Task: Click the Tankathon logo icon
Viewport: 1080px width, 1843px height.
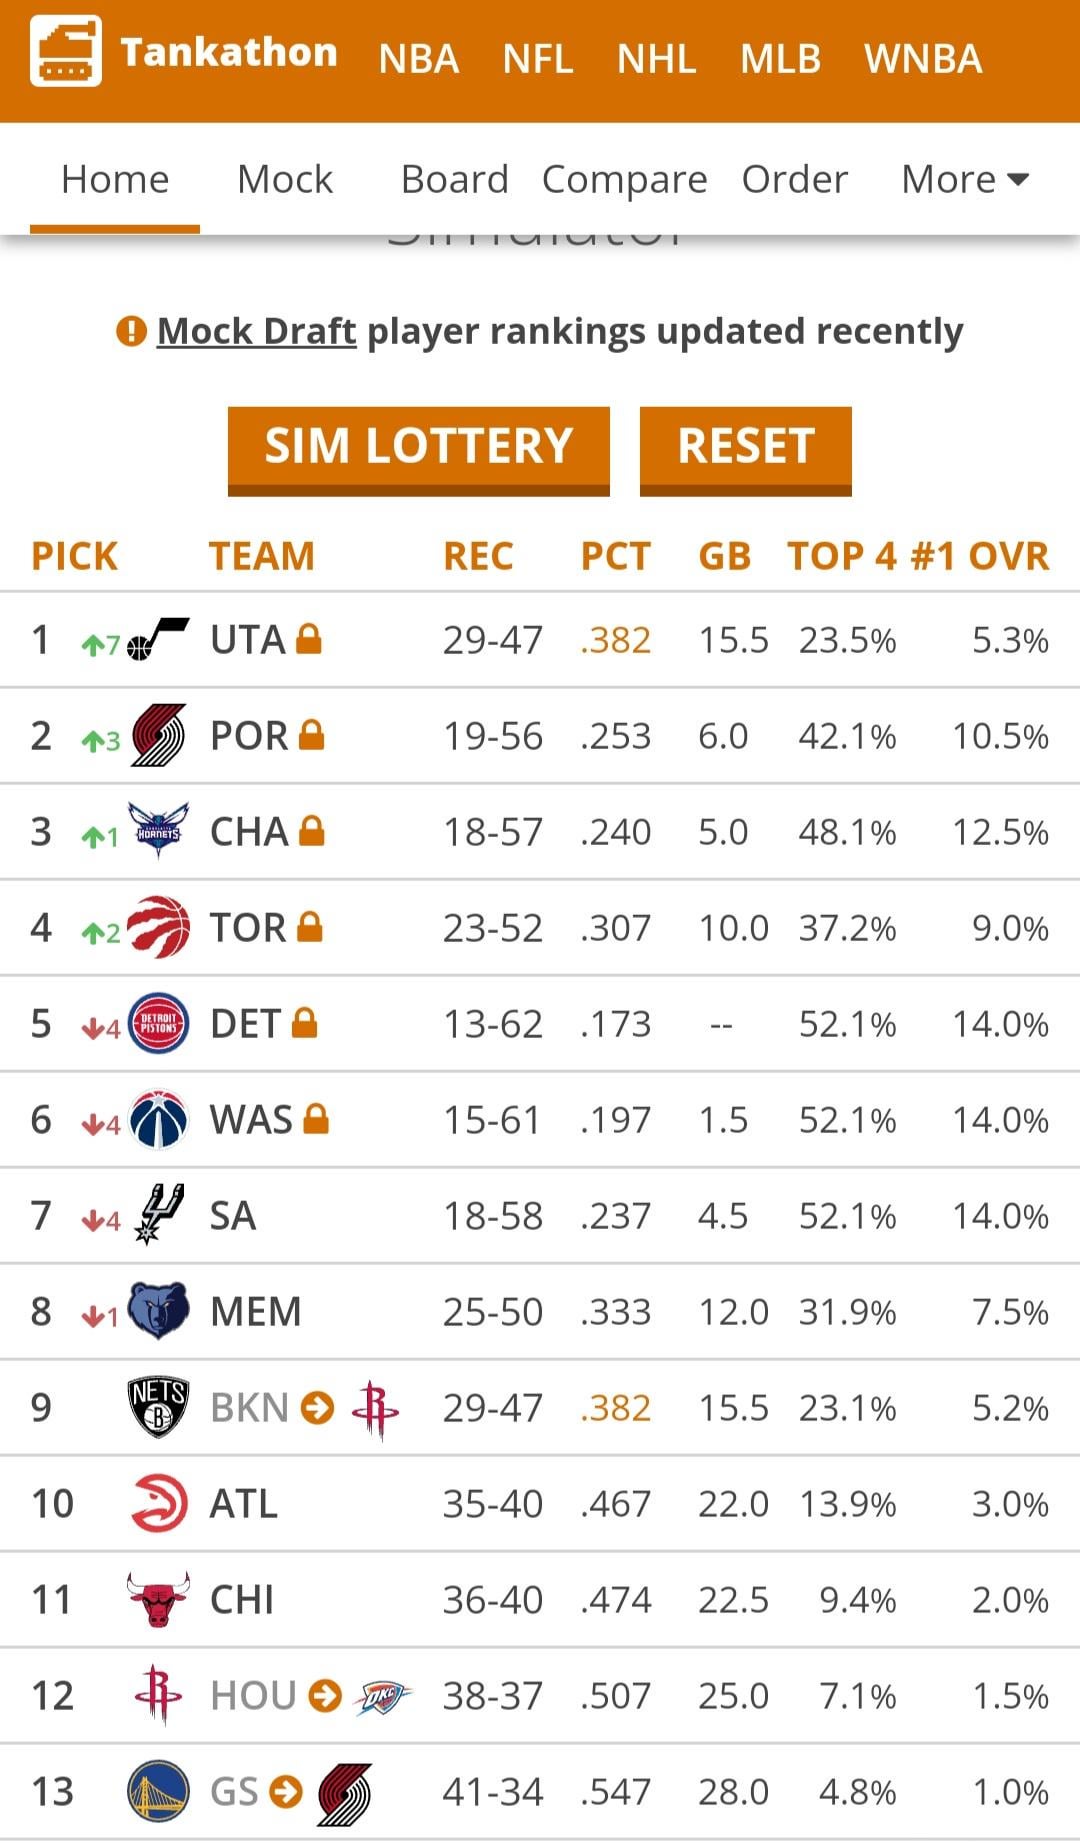Action: tap(66, 52)
